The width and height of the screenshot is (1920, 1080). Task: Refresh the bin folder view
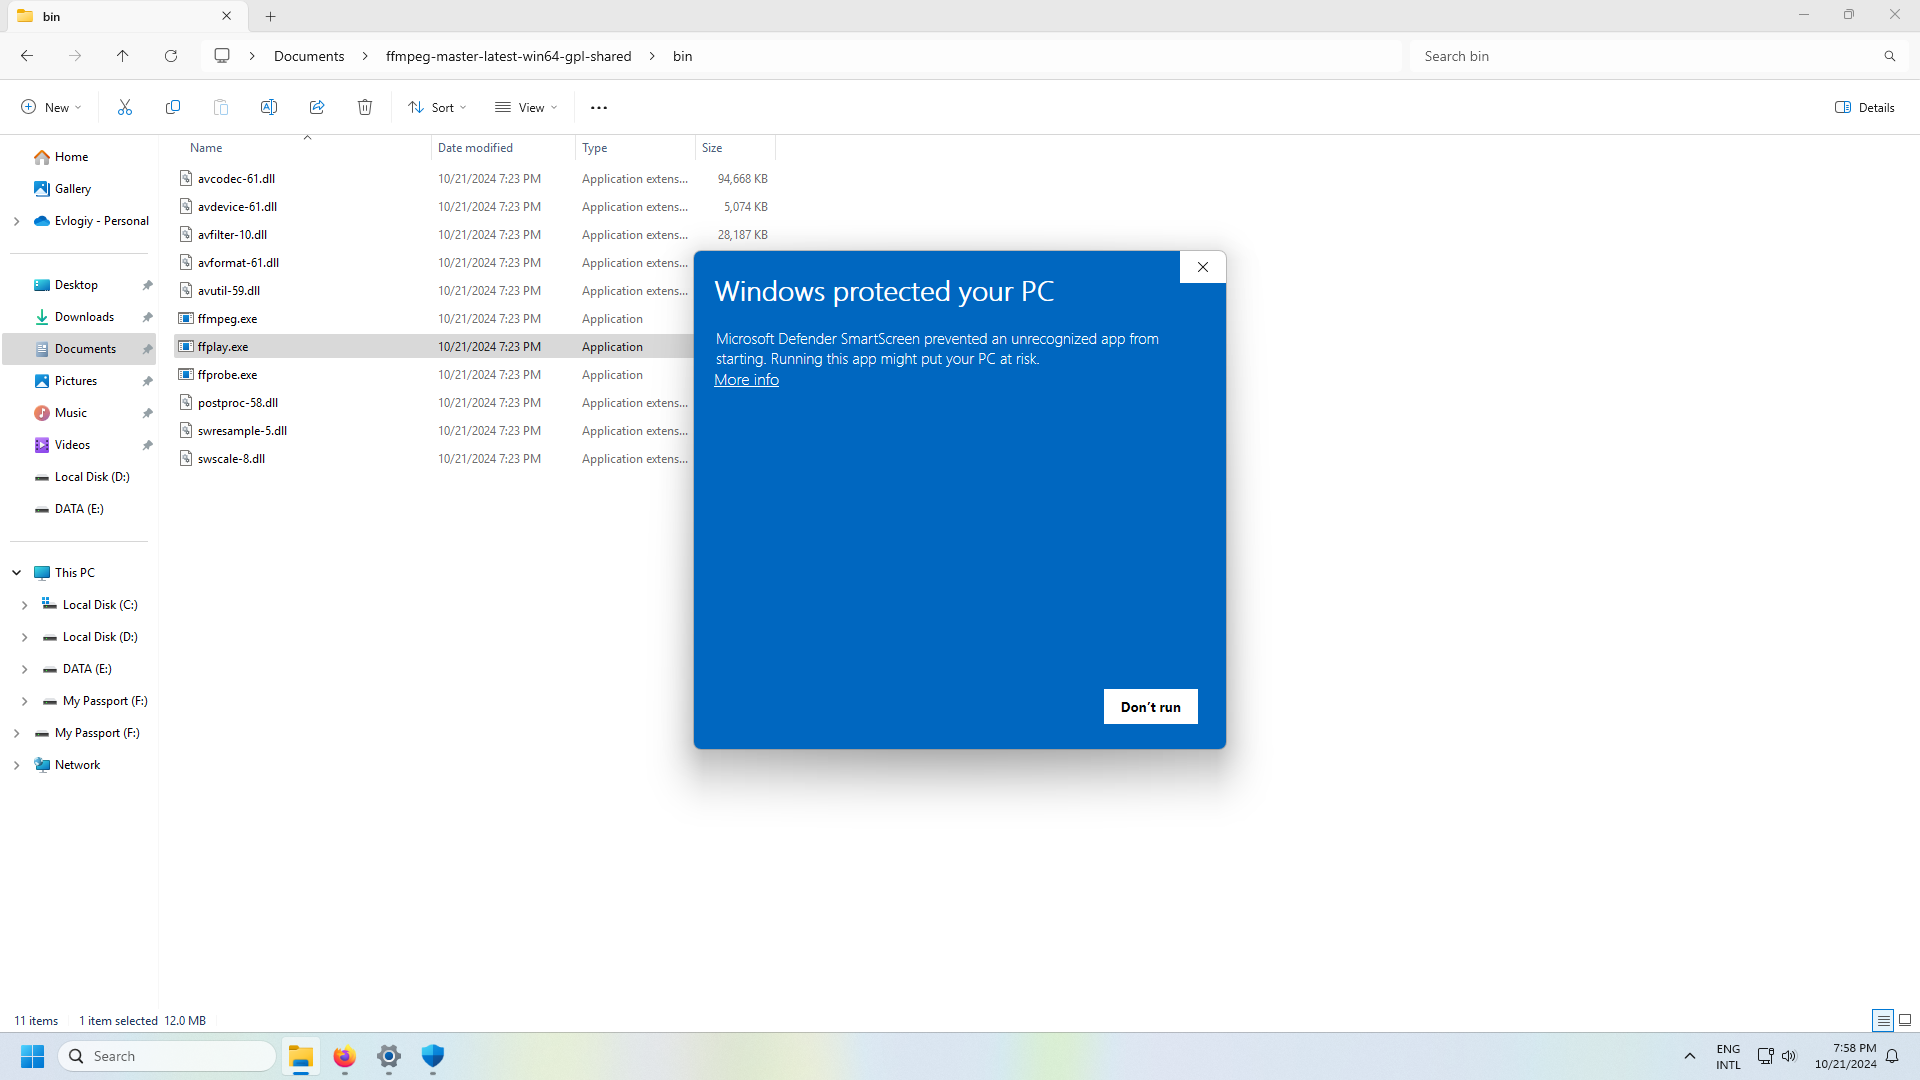click(171, 56)
